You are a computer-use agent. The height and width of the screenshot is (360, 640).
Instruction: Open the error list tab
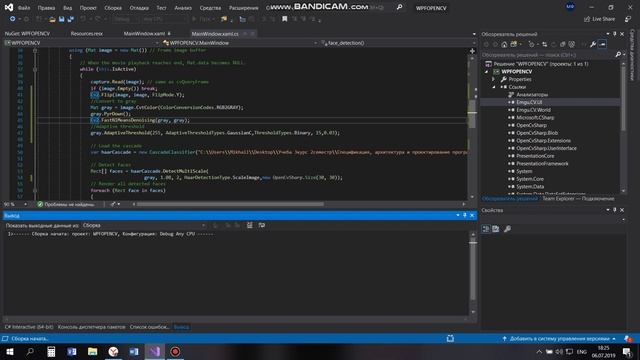149,327
